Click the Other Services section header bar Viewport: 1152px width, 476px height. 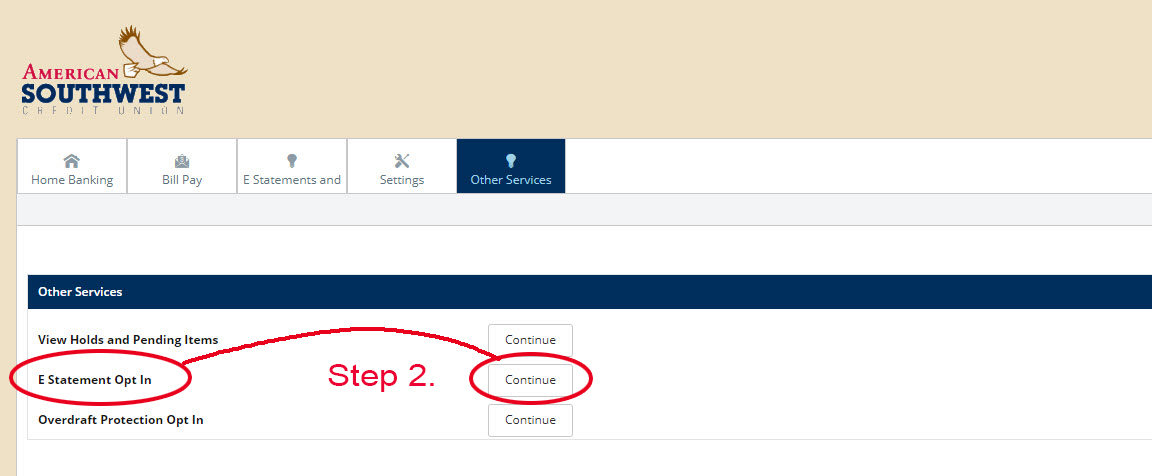(x=589, y=292)
